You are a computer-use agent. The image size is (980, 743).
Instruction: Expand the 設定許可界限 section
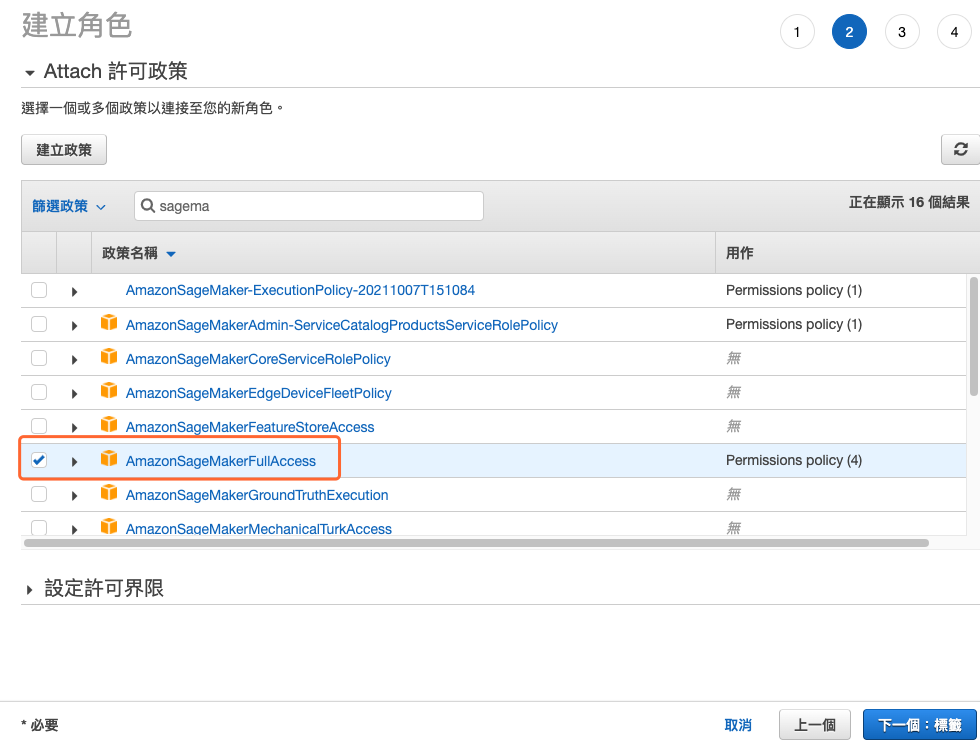coord(29,589)
